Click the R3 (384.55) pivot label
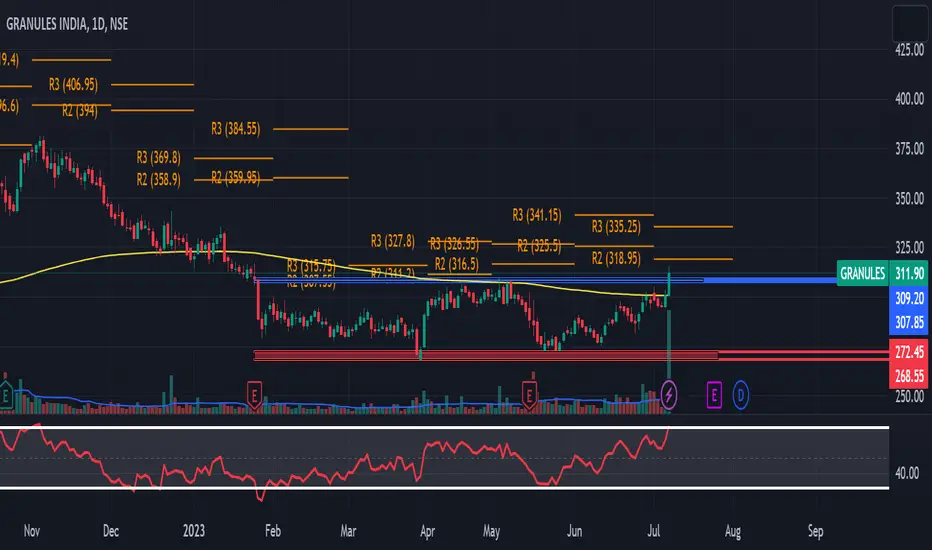The width and height of the screenshot is (932, 550). click(x=235, y=128)
